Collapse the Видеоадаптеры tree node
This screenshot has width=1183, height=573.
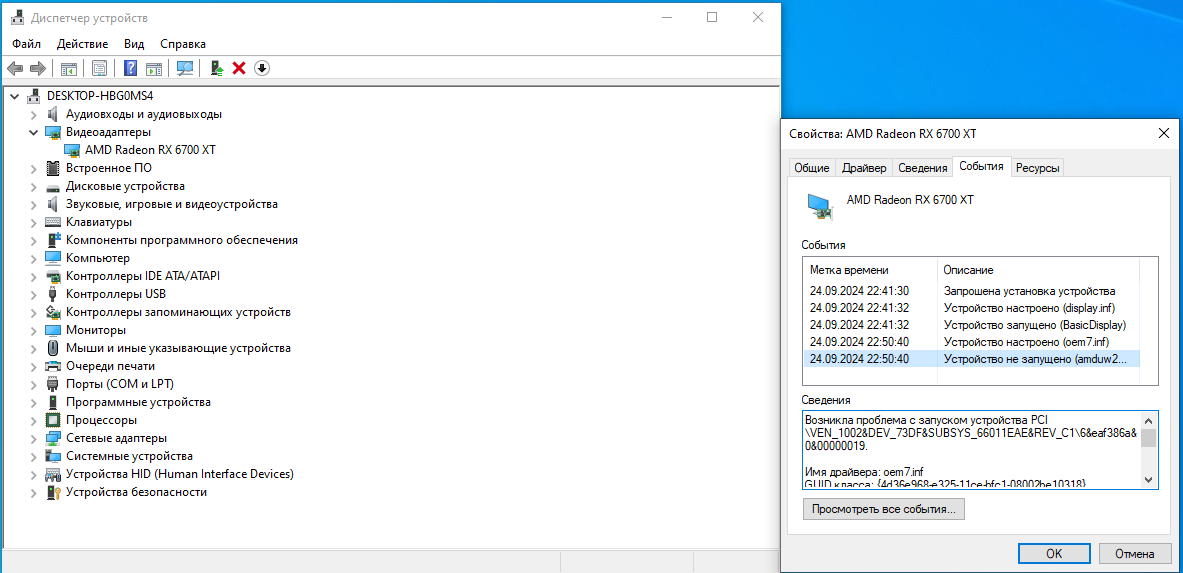click(33, 132)
